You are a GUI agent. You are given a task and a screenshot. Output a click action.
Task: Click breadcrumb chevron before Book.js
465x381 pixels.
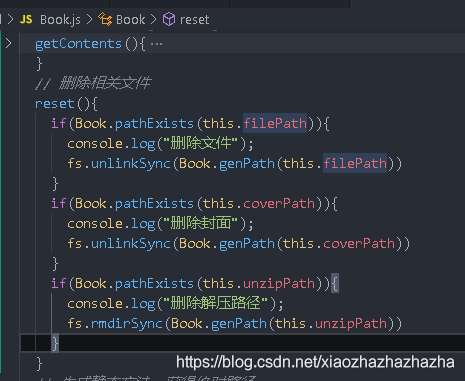[x=10, y=19]
